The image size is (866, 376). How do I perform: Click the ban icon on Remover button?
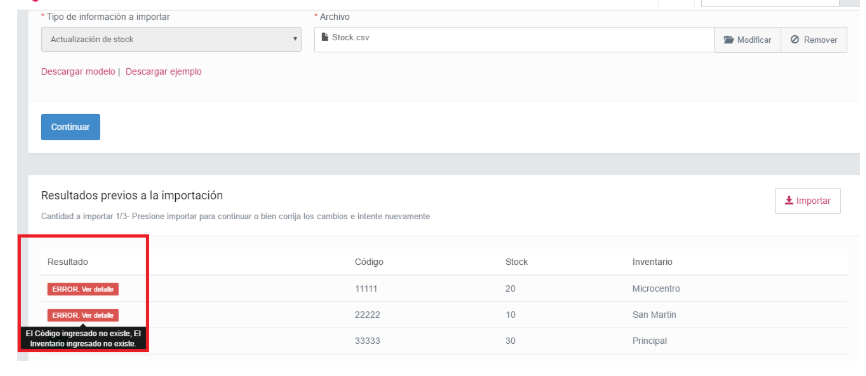(x=795, y=40)
